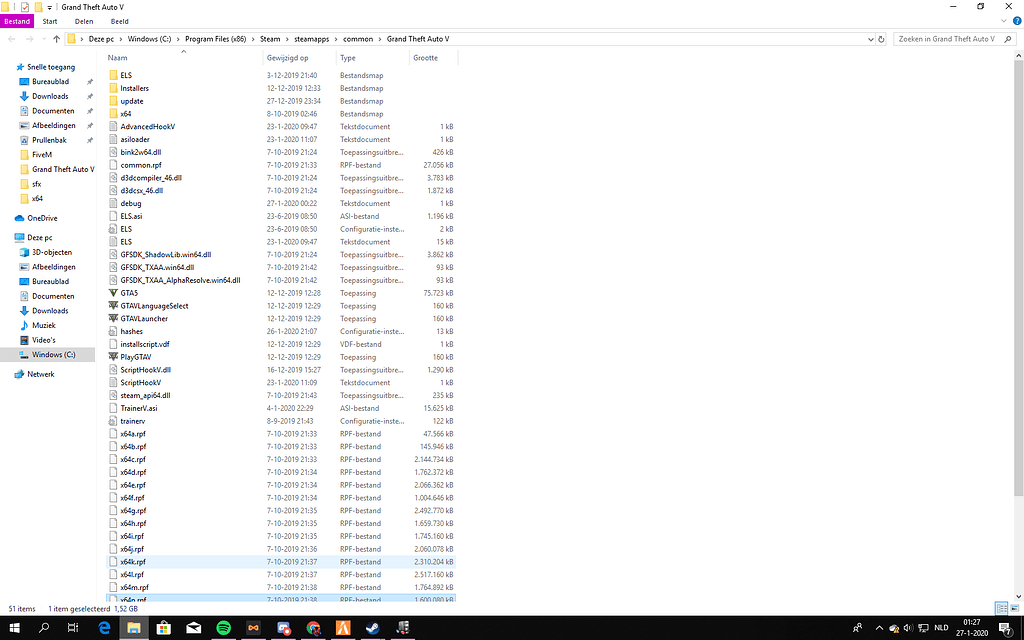Open Steam from the taskbar
The width and height of the screenshot is (1024, 640).
pyautogui.click(x=372, y=628)
